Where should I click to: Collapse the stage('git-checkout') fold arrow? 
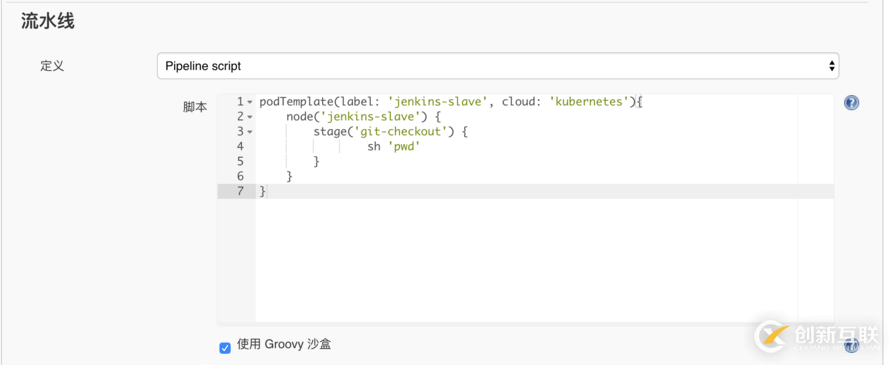(249, 132)
